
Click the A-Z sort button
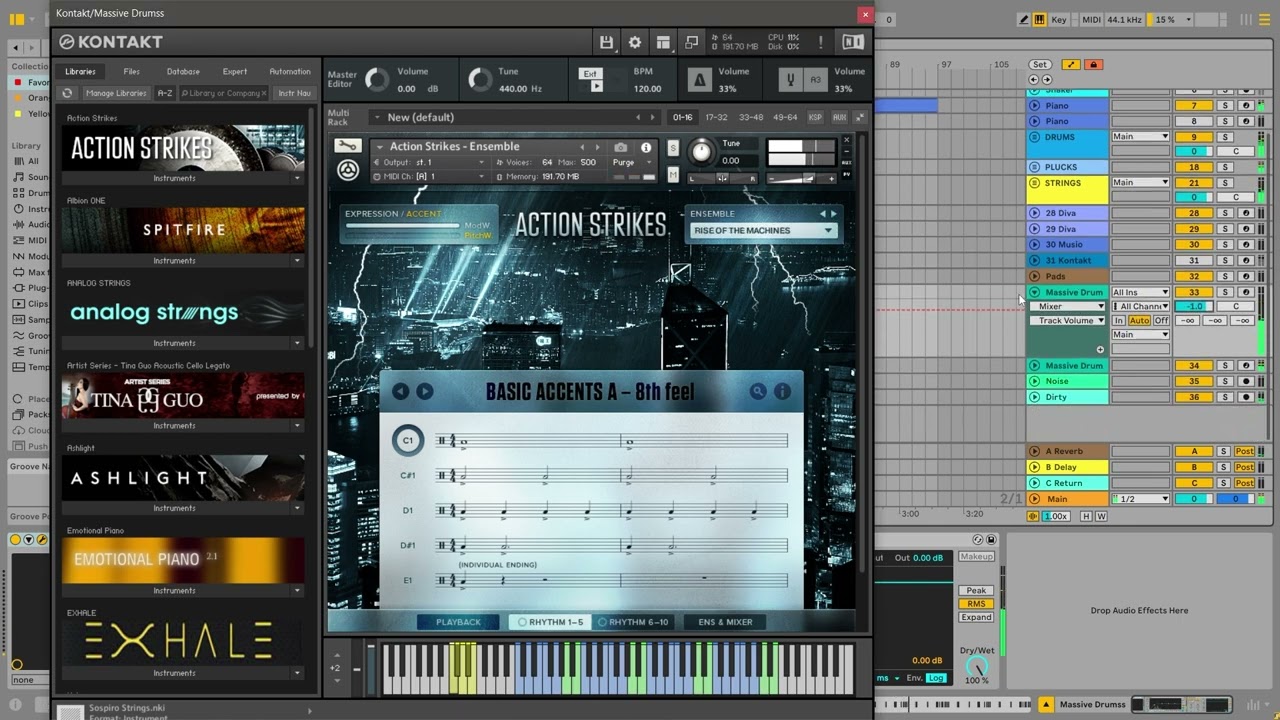click(x=165, y=93)
